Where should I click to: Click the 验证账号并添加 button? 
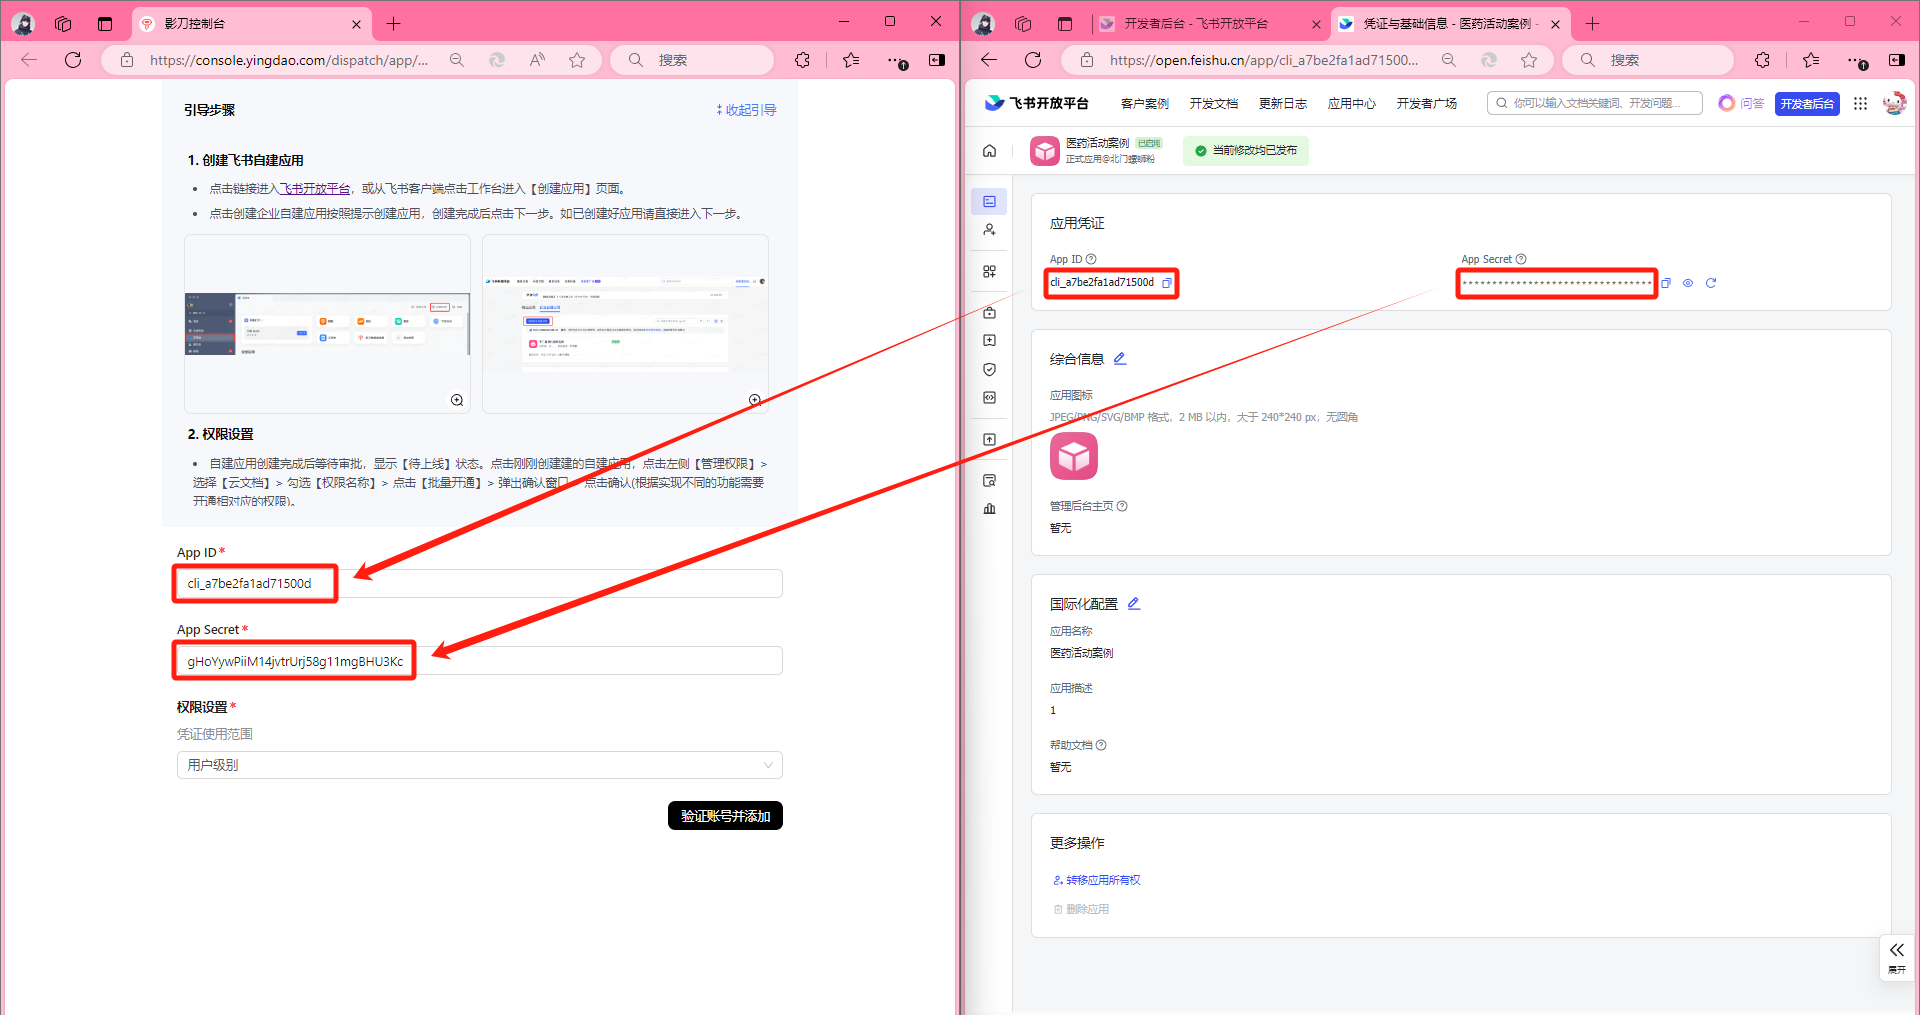(725, 816)
